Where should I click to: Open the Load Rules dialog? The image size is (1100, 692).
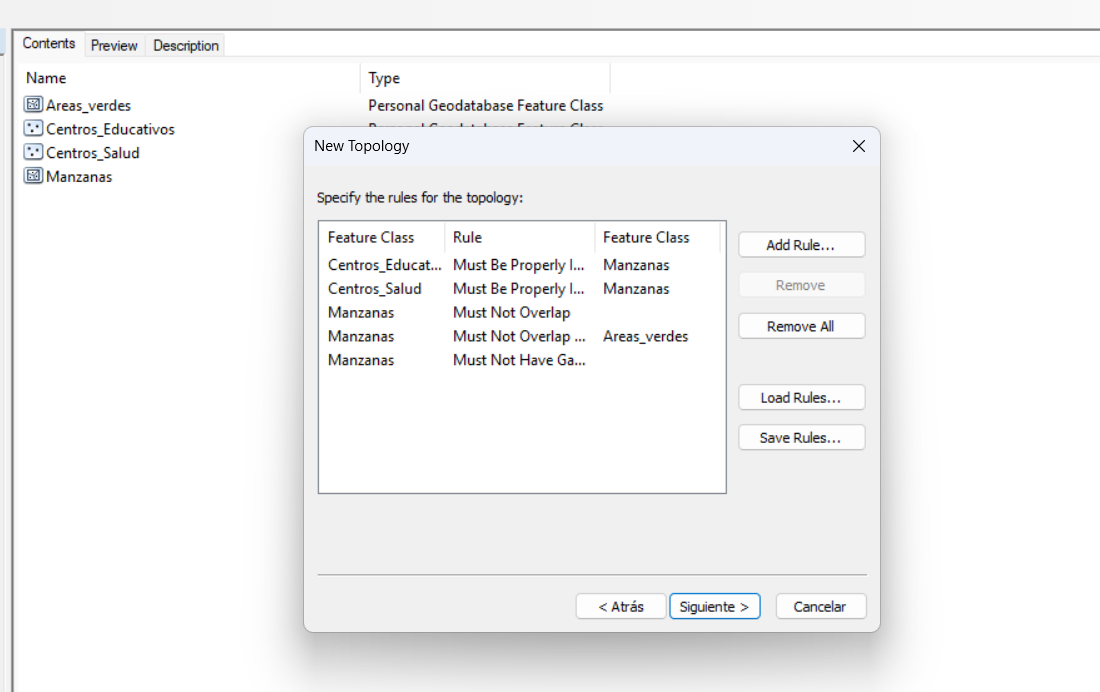[801, 398]
